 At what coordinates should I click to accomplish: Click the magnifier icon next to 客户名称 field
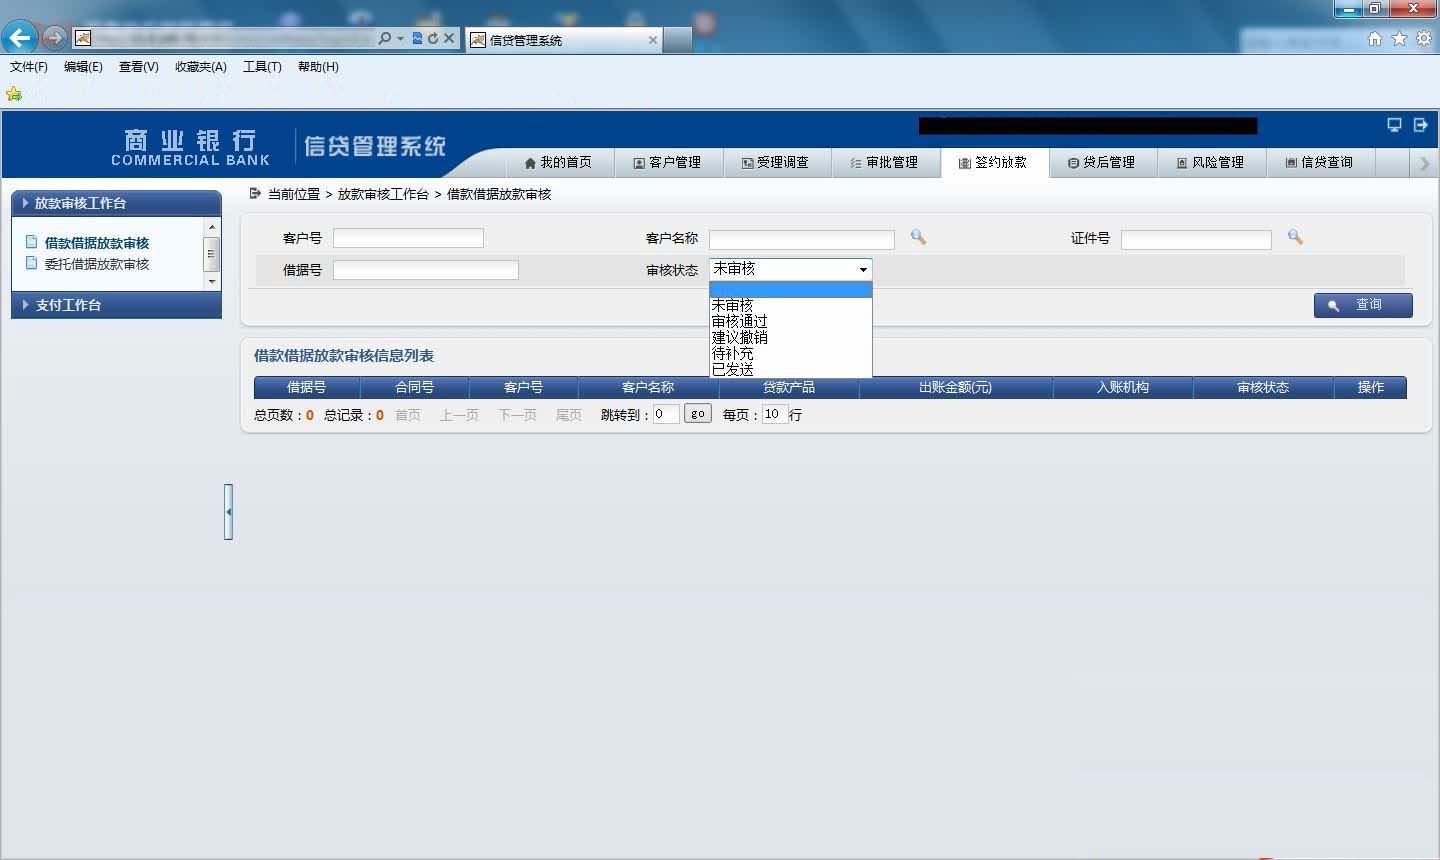(918, 237)
